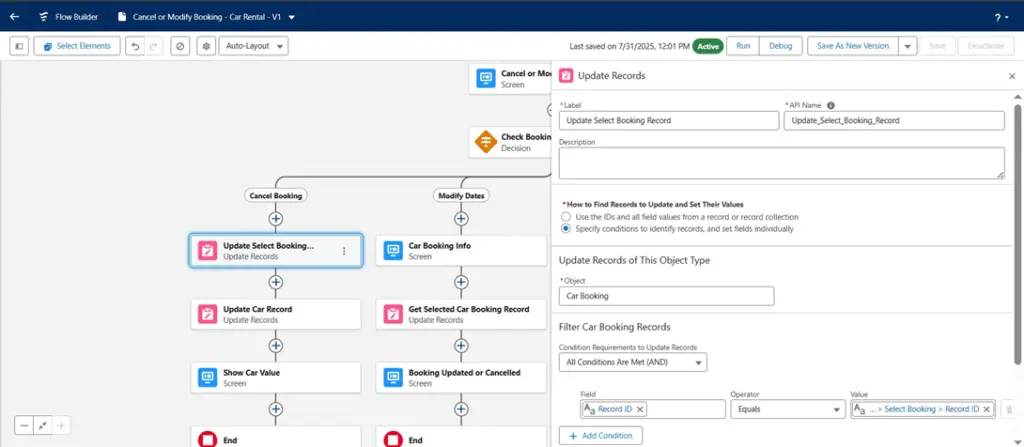Click the Select Elements button
This screenshot has height=447, width=1024.
tap(77, 46)
